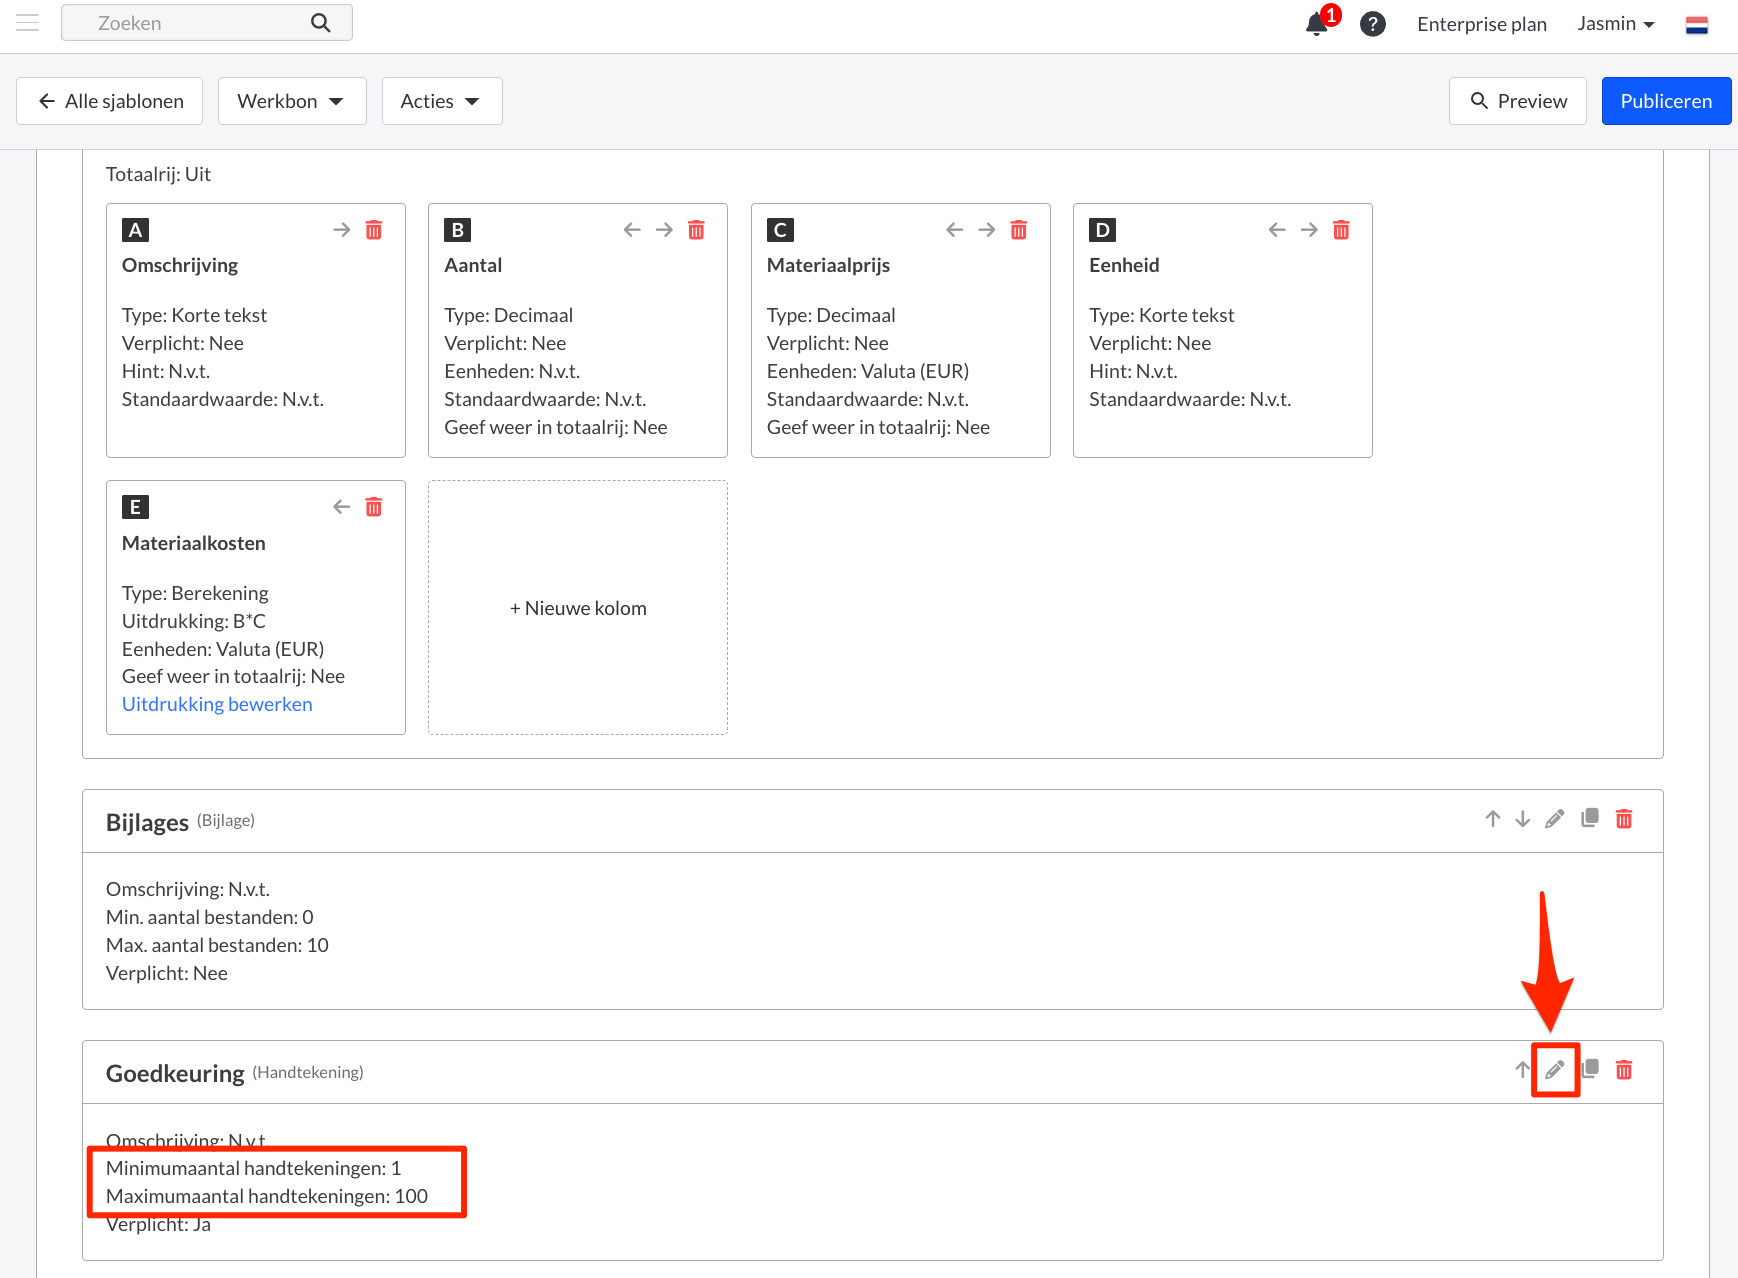
Task: Add a Nieuwe kolom
Action: [x=578, y=608]
